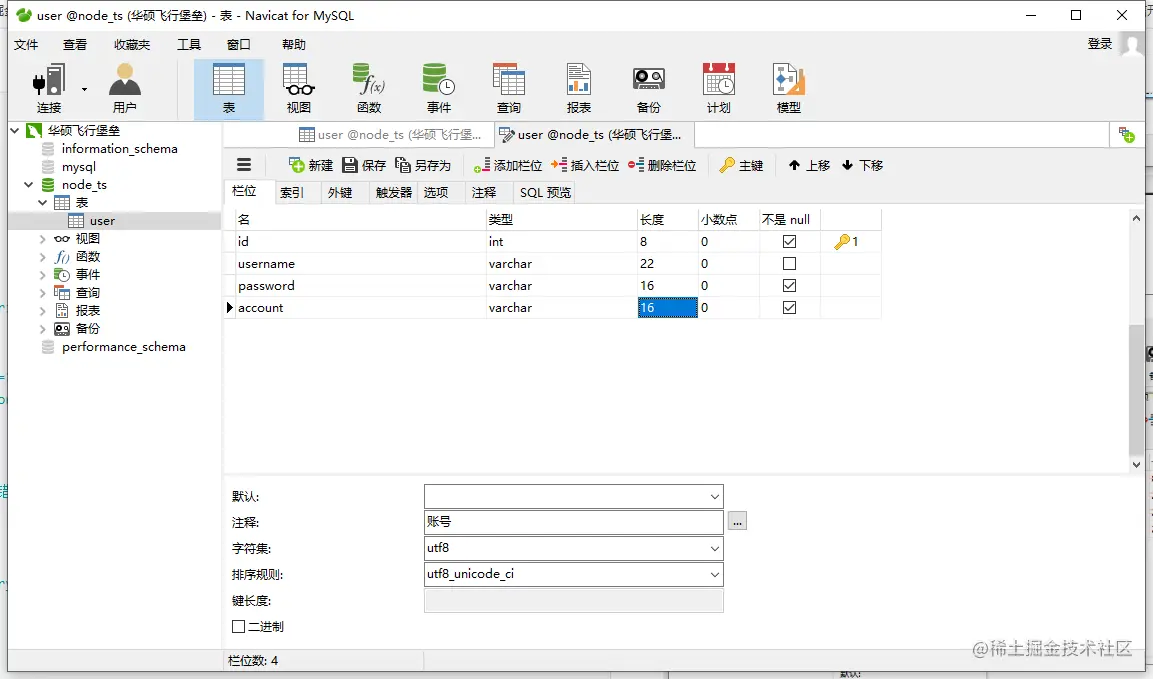
Task: Open the View (视图) toolbar icon
Action: pyautogui.click(x=299, y=88)
